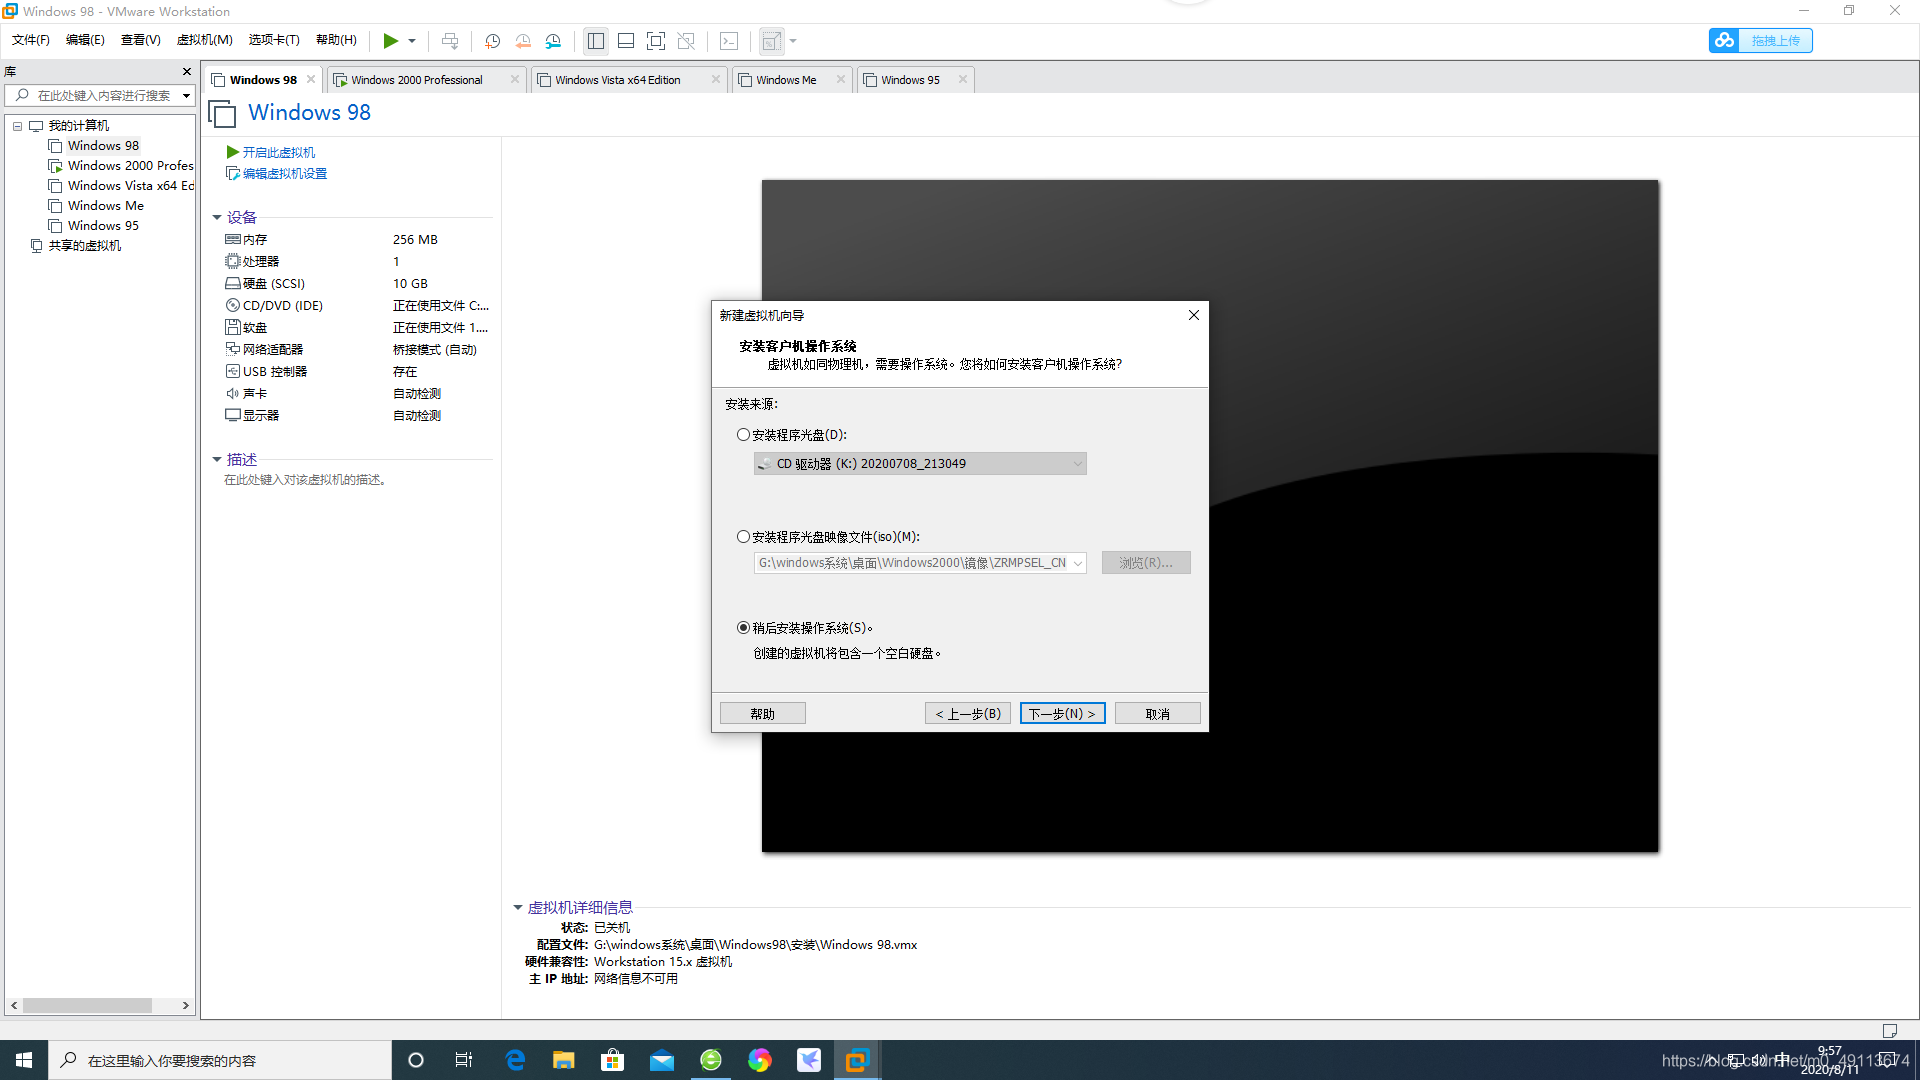Click the cloud upload button top right
Viewport: 1920px width, 1080px height.
1760,41
